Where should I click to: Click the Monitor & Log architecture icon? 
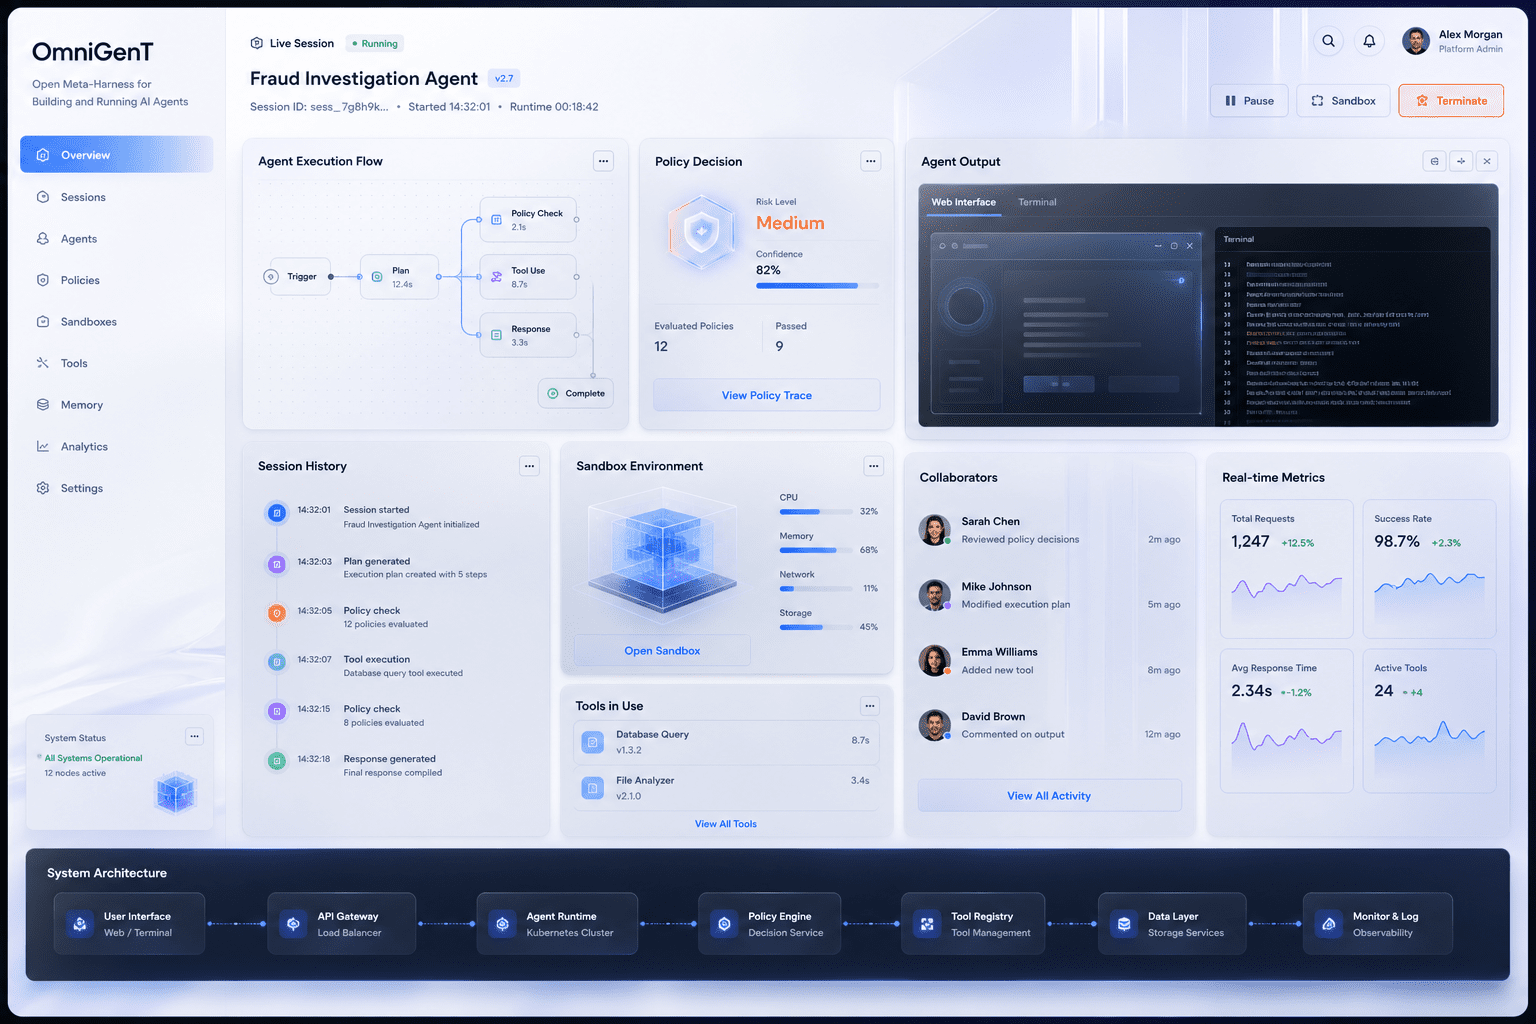(1329, 924)
